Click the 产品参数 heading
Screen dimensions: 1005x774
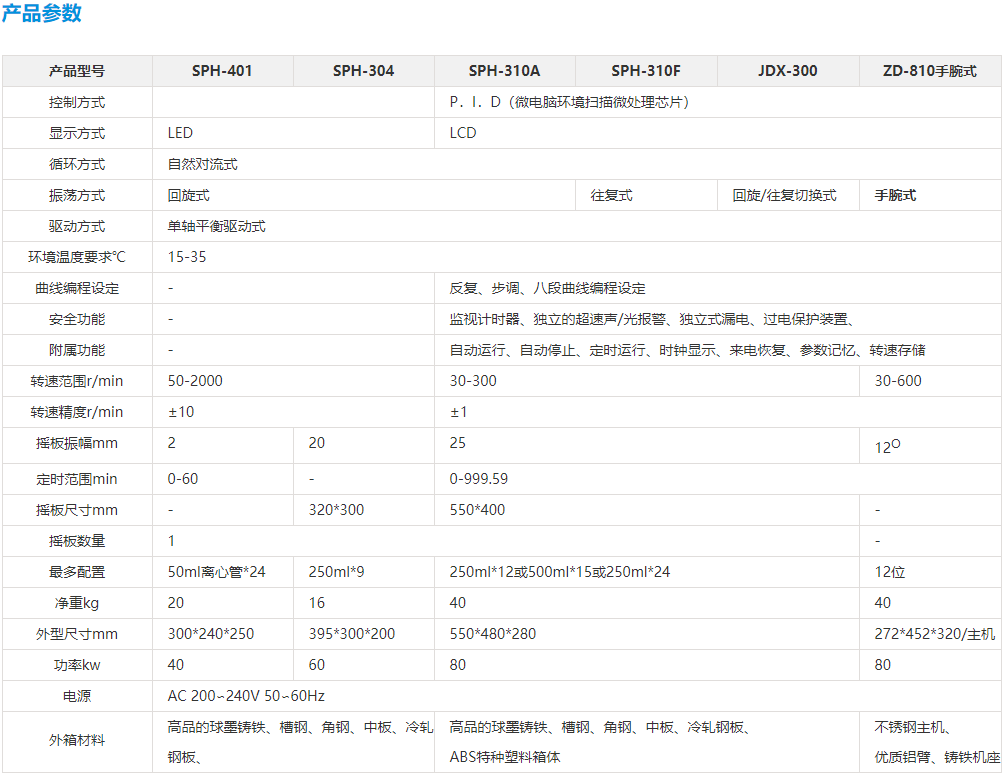tap(42, 13)
